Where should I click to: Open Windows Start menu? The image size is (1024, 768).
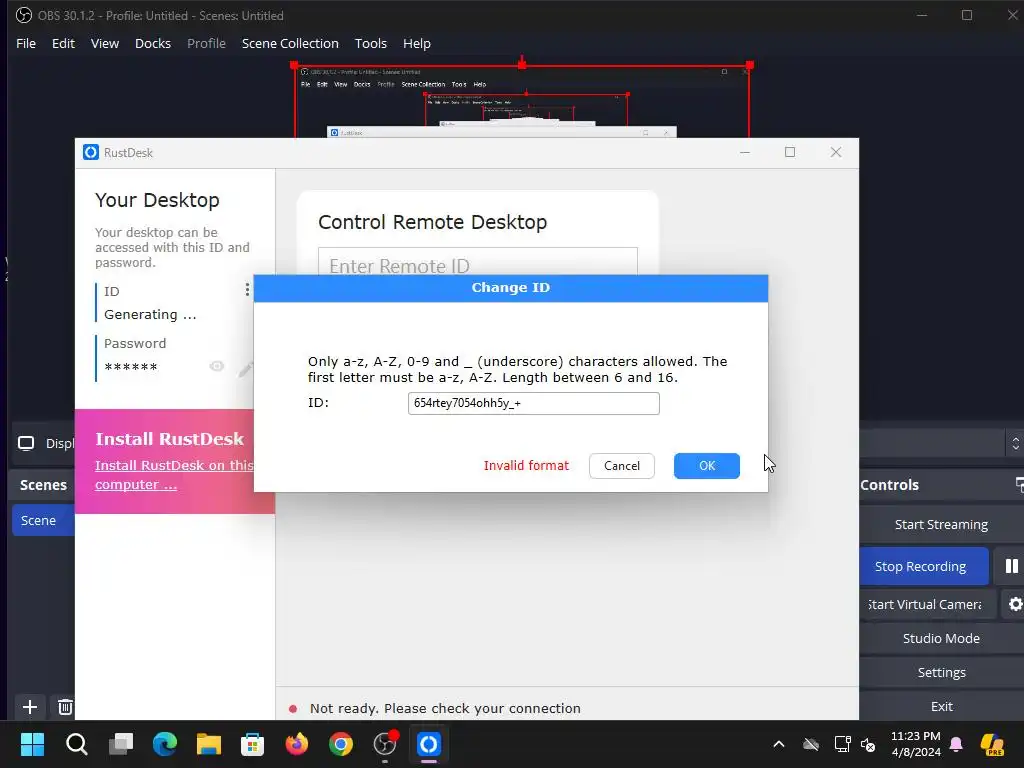click(32, 744)
